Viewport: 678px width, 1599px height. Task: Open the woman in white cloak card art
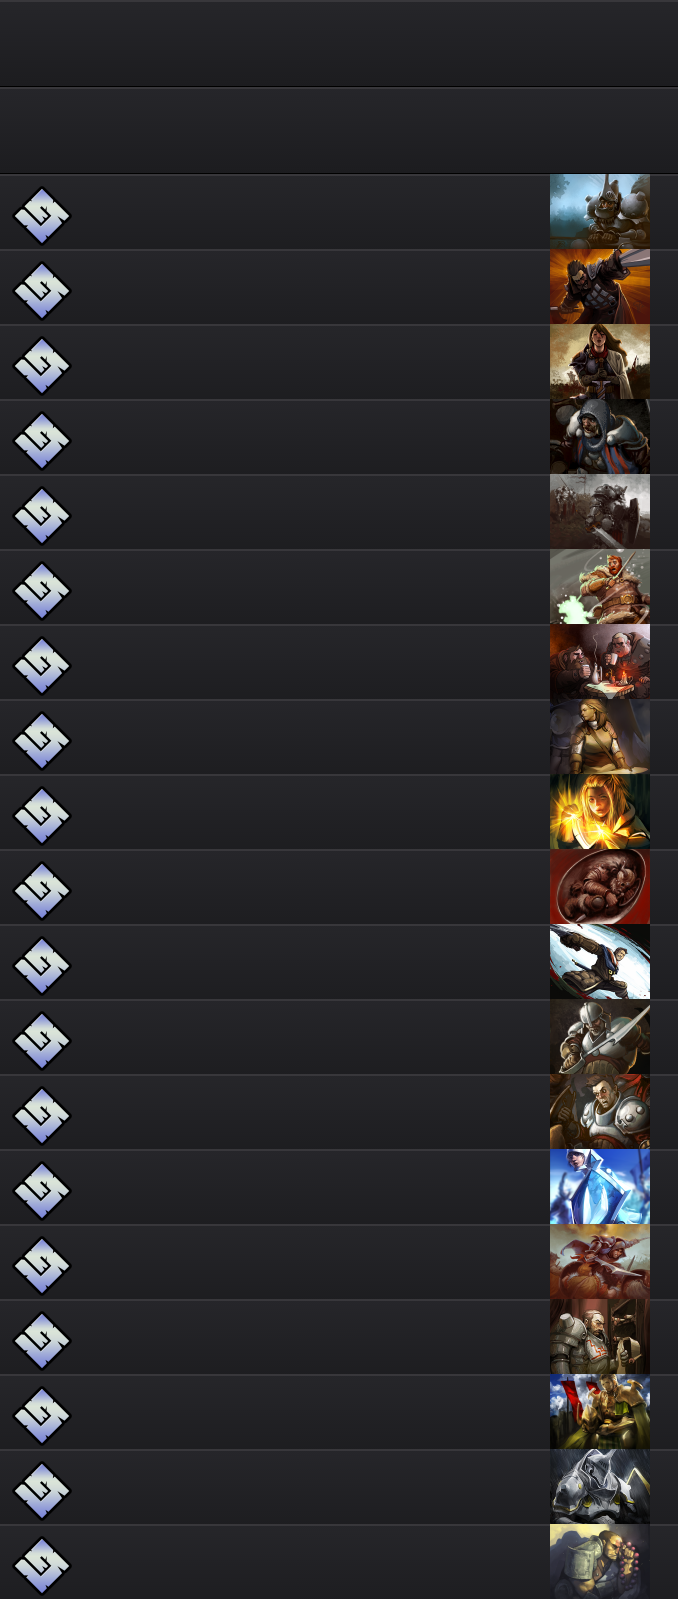[x=600, y=362]
